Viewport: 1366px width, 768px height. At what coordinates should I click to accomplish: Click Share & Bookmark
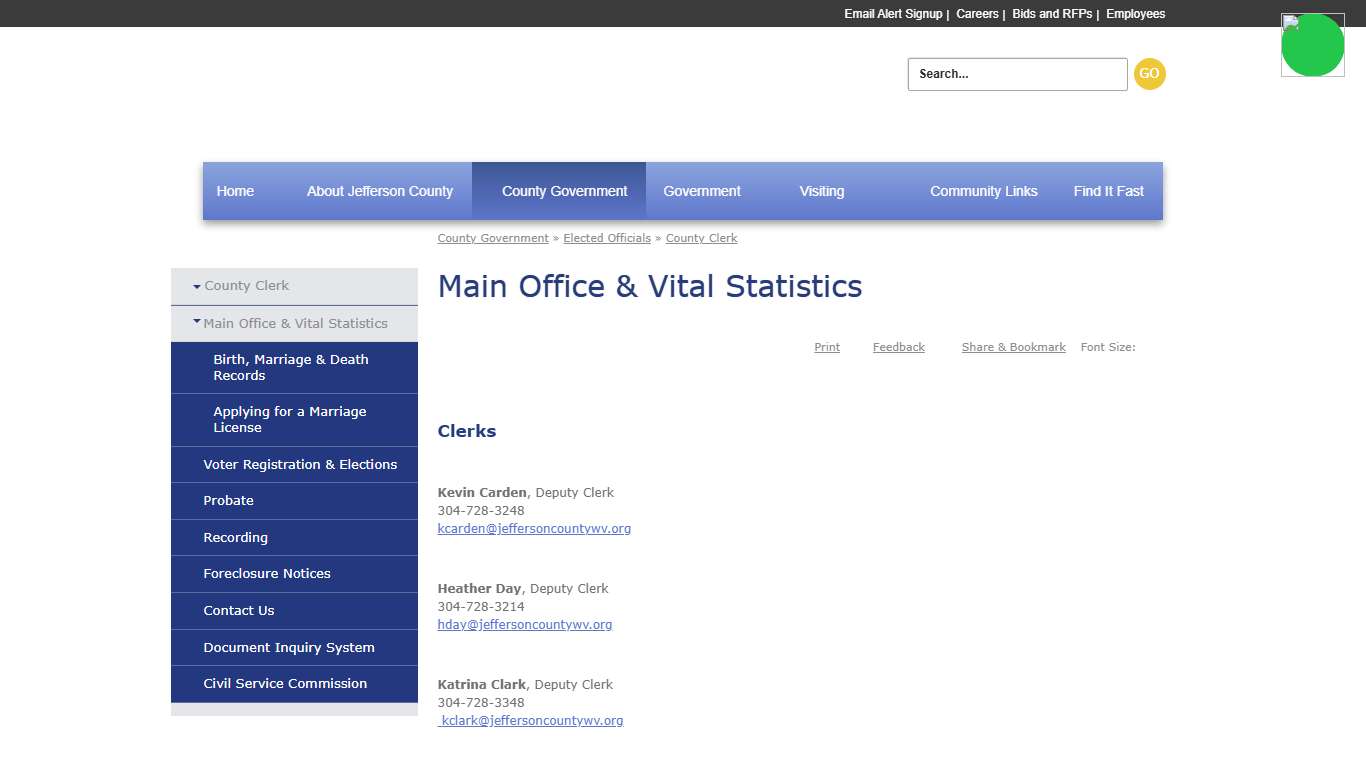pos(1013,347)
